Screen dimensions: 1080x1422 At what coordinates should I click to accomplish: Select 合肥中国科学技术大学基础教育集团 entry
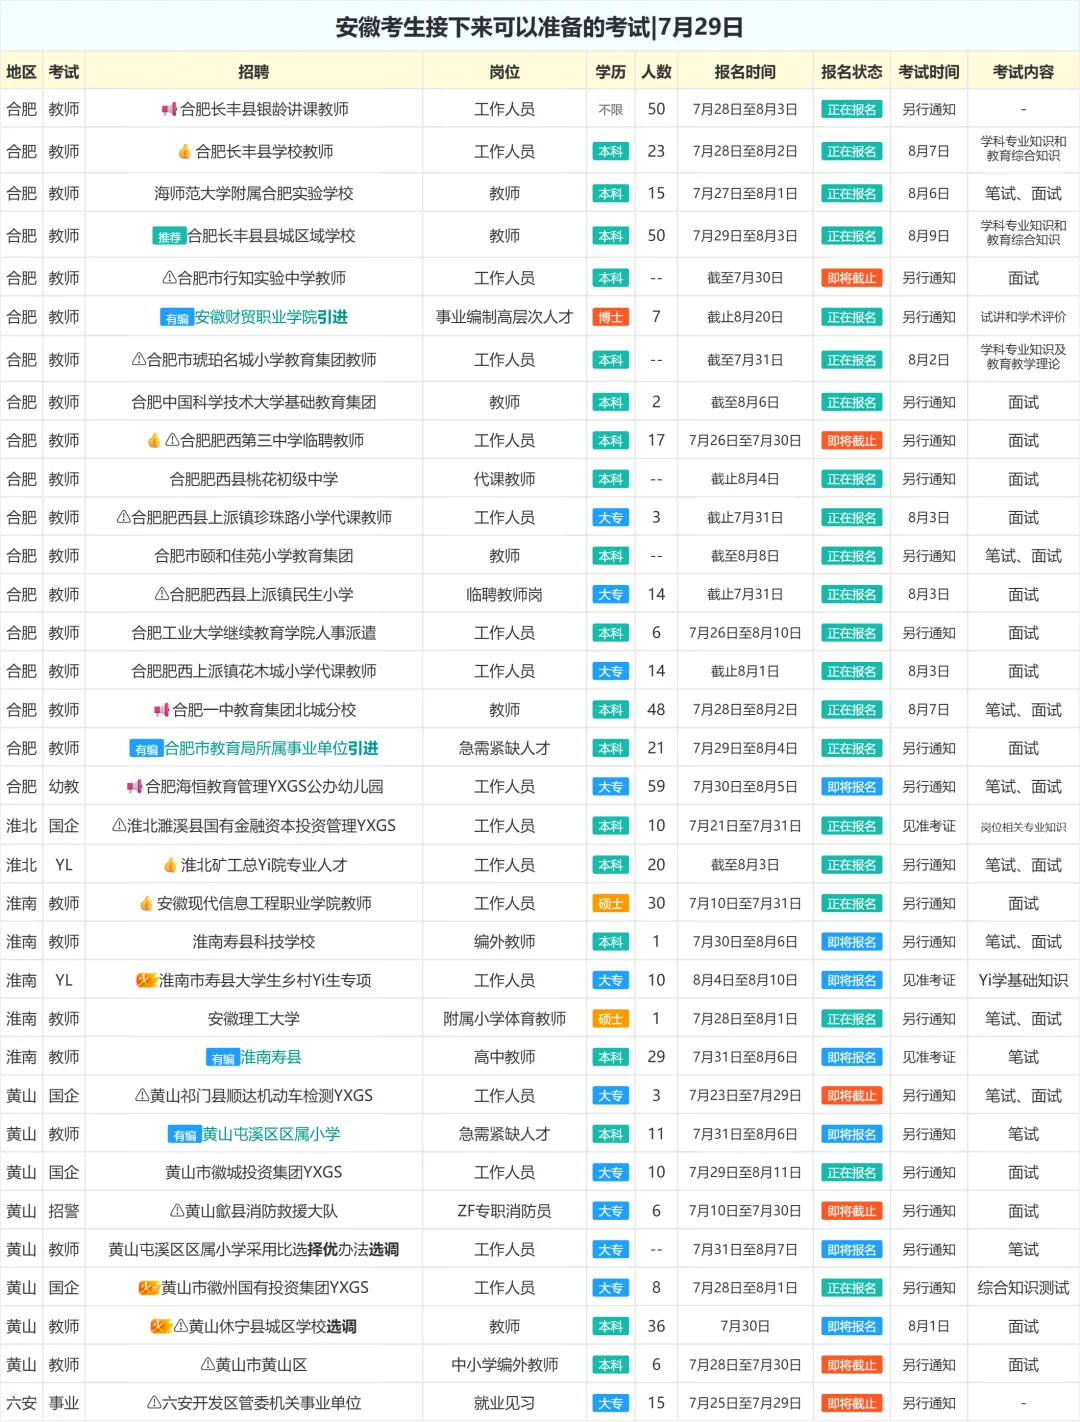click(x=254, y=402)
